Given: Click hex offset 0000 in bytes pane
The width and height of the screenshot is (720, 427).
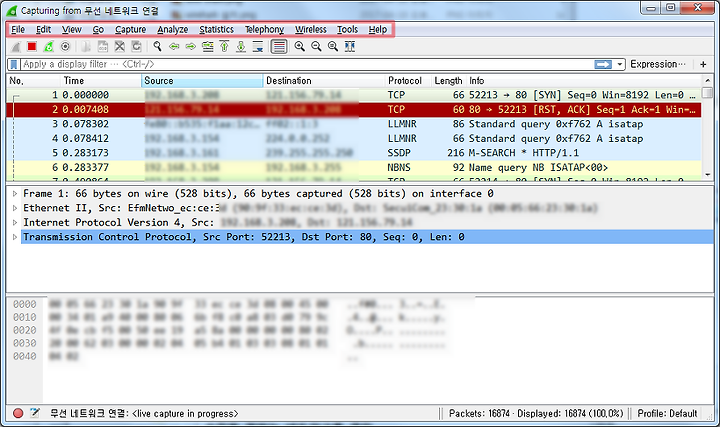Looking at the screenshot, I should coord(25,304).
